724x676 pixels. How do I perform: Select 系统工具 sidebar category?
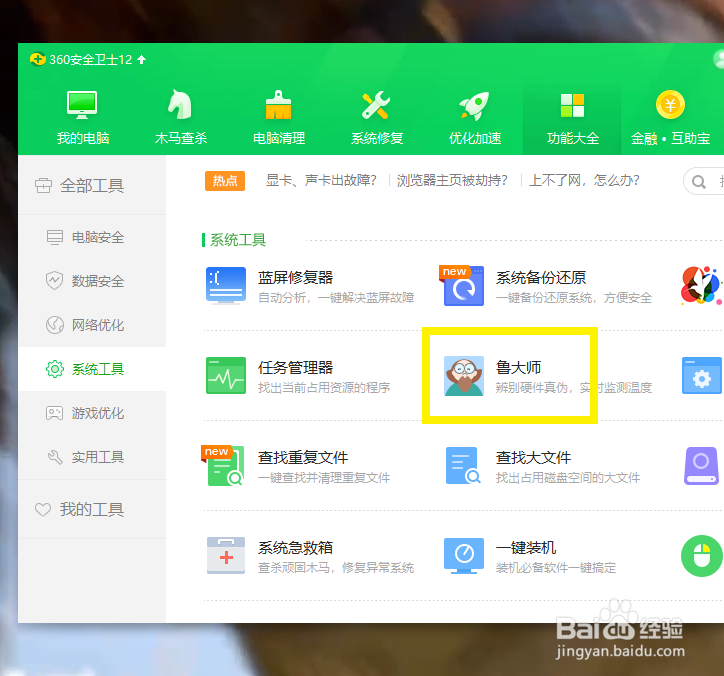click(x=92, y=369)
